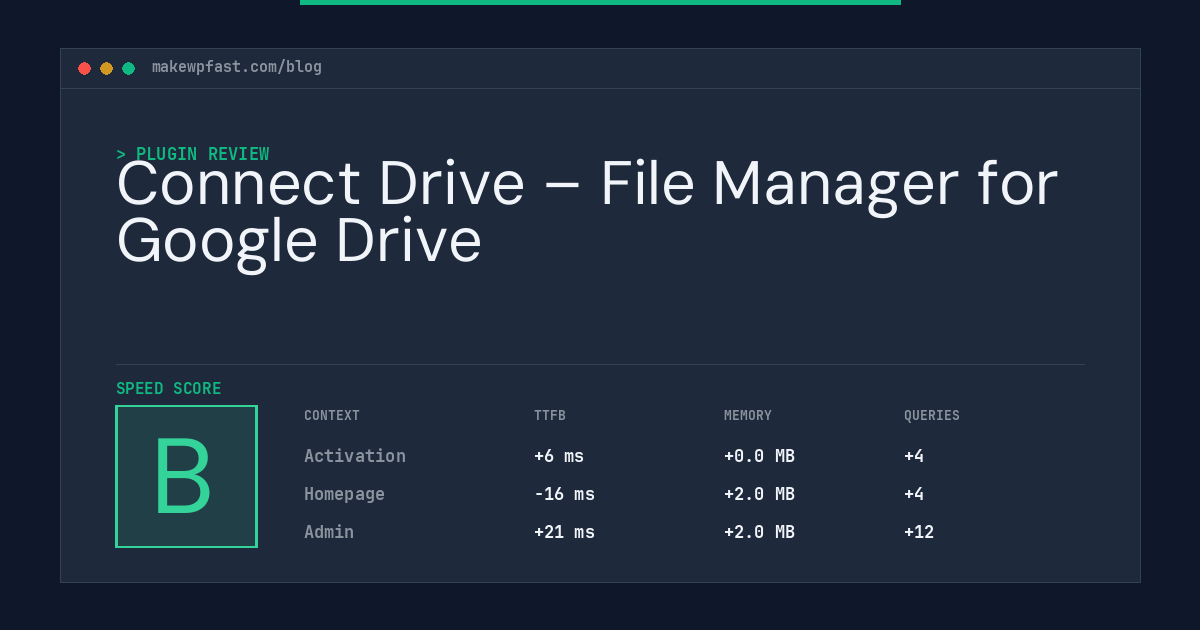
Task: Click the Activation '+4' queries value
Action: [914, 456]
